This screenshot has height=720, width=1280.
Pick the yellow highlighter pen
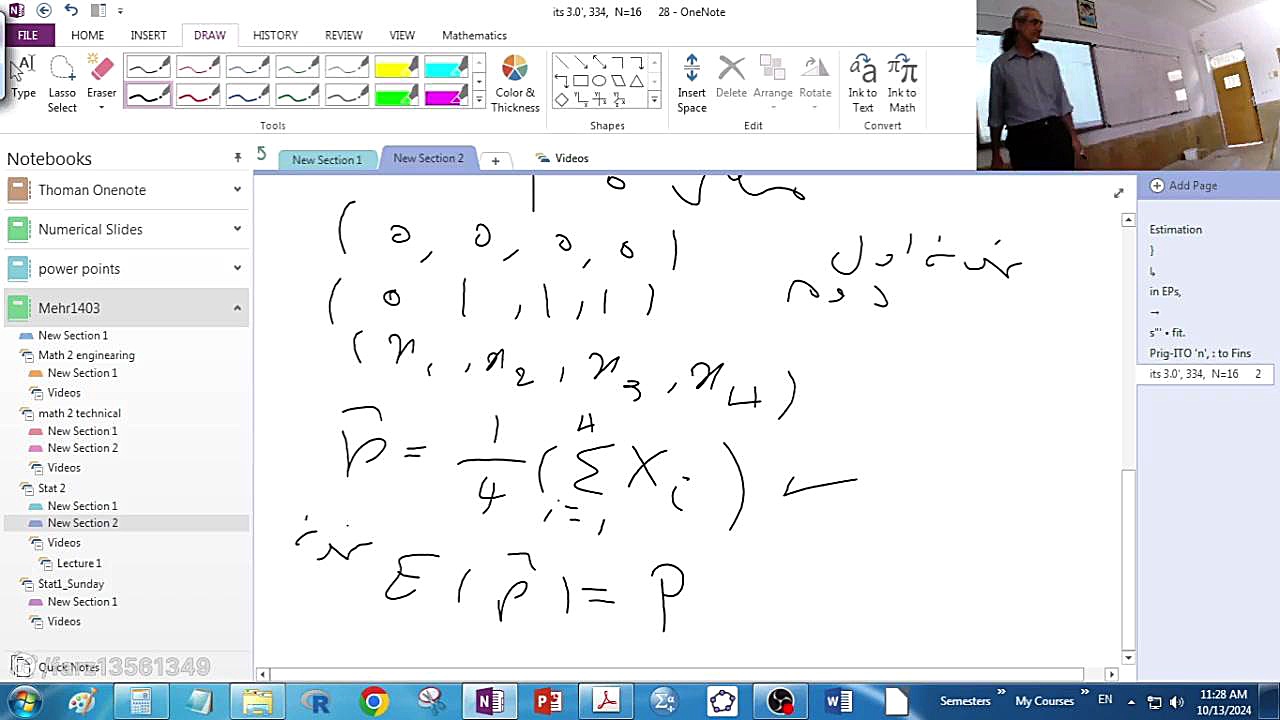[x=396, y=67]
